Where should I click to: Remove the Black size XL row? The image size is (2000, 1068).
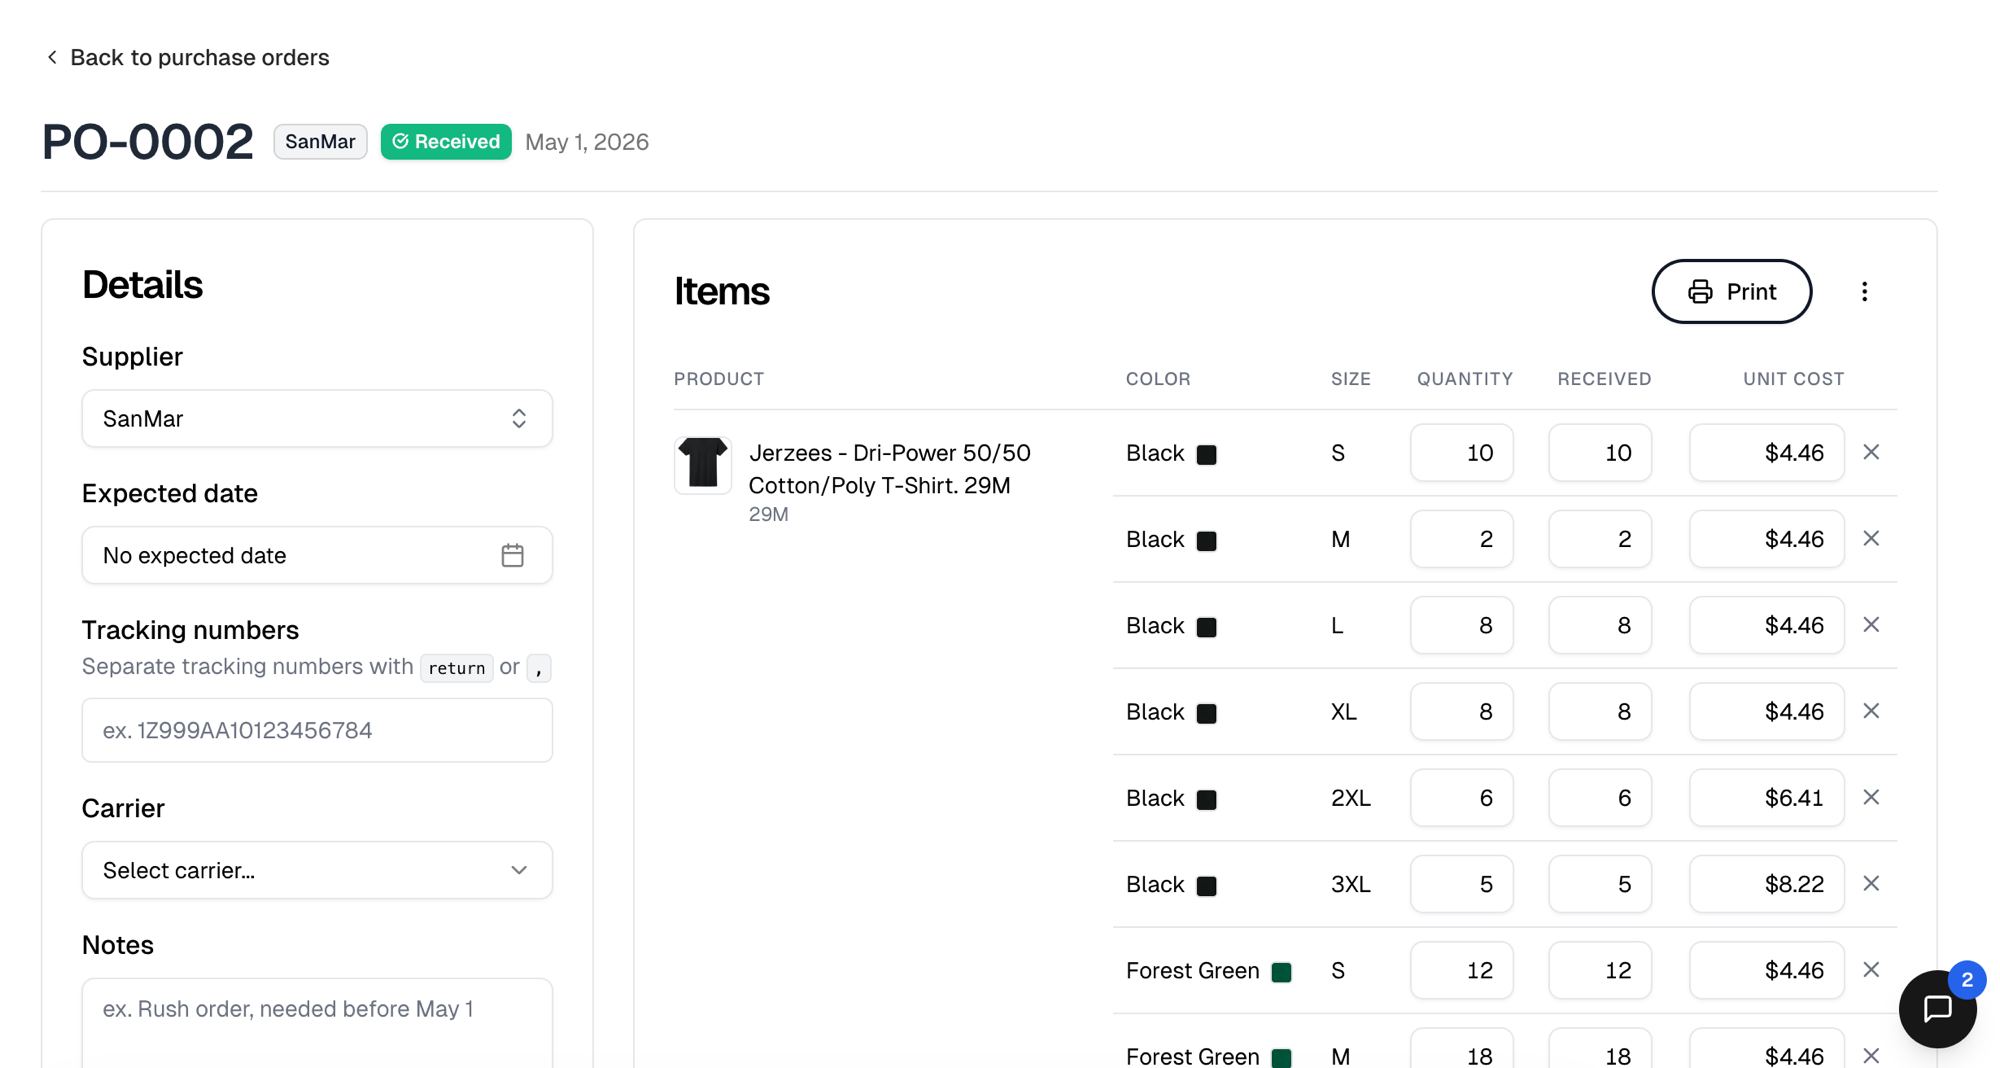point(1871,711)
